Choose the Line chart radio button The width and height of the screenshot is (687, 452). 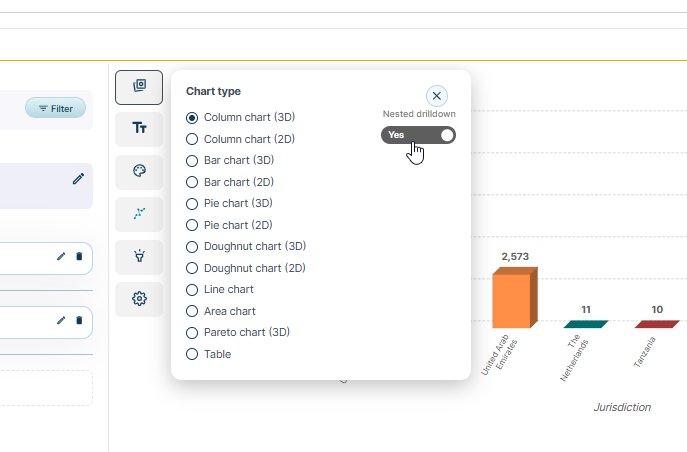(192, 289)
